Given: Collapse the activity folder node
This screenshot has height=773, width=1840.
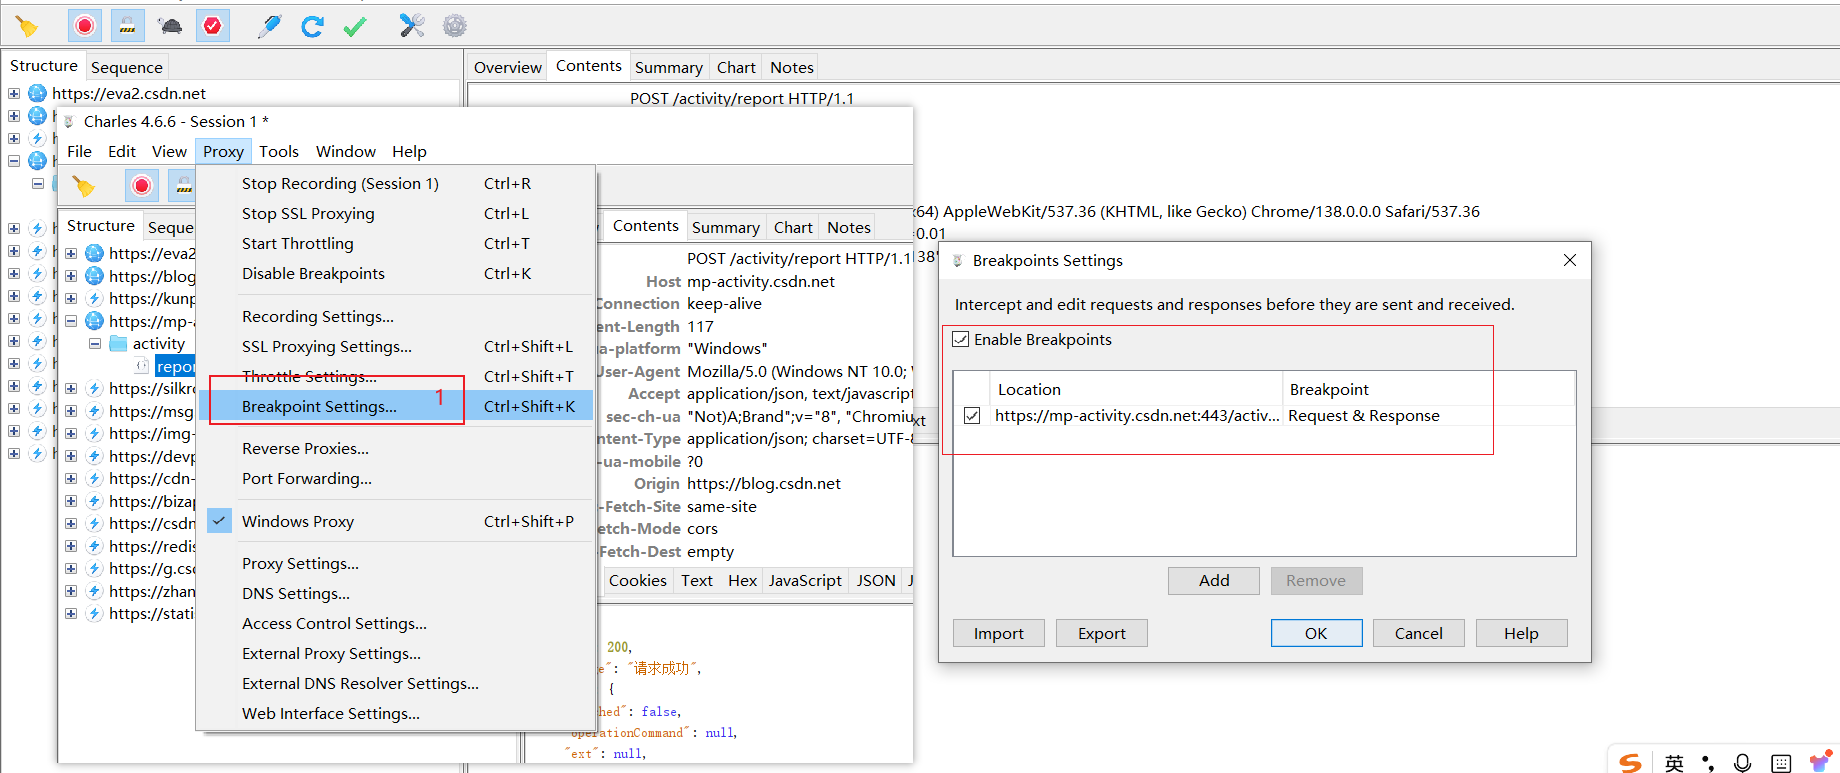Looking at the screenshot, I should (x=95, y=343).
